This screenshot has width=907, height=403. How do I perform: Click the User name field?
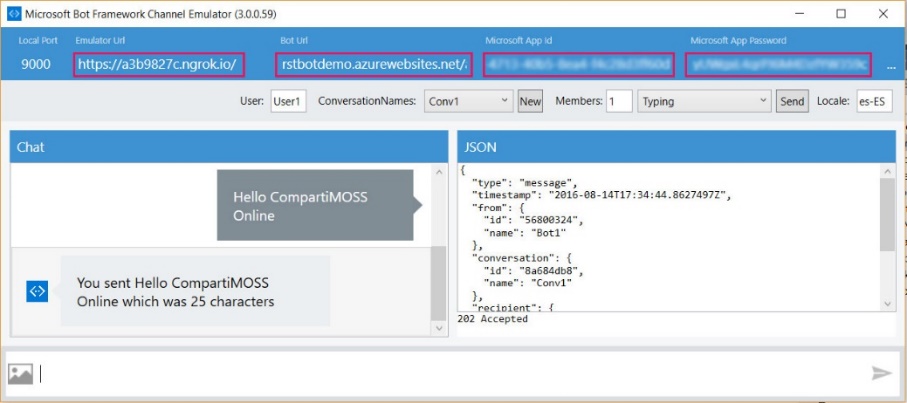[x=288, y=101]
